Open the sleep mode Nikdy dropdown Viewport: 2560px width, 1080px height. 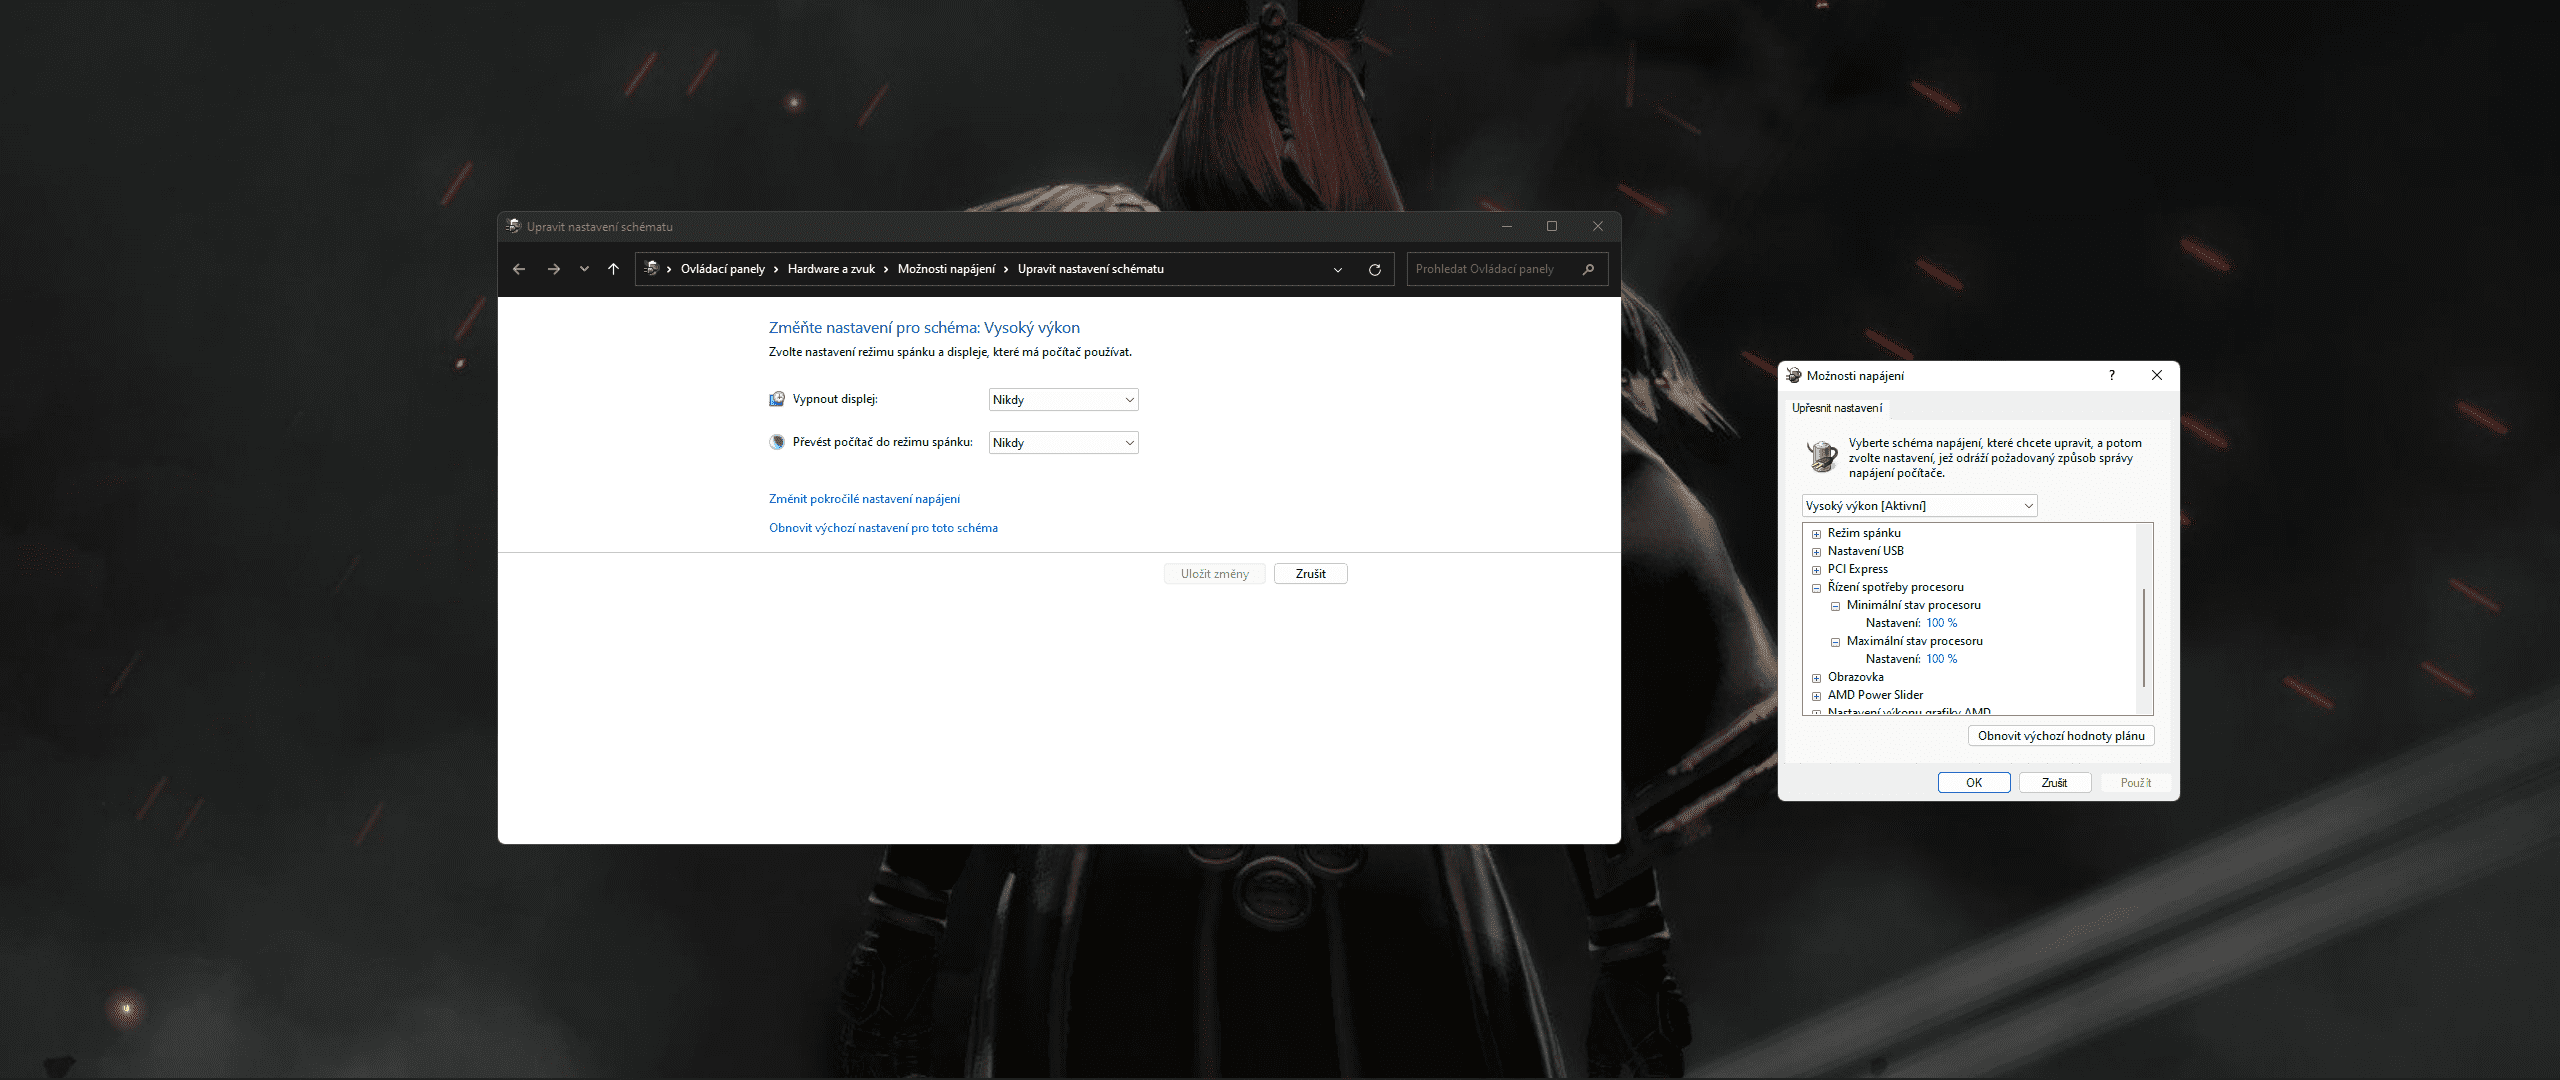[x=1063, y=443]
